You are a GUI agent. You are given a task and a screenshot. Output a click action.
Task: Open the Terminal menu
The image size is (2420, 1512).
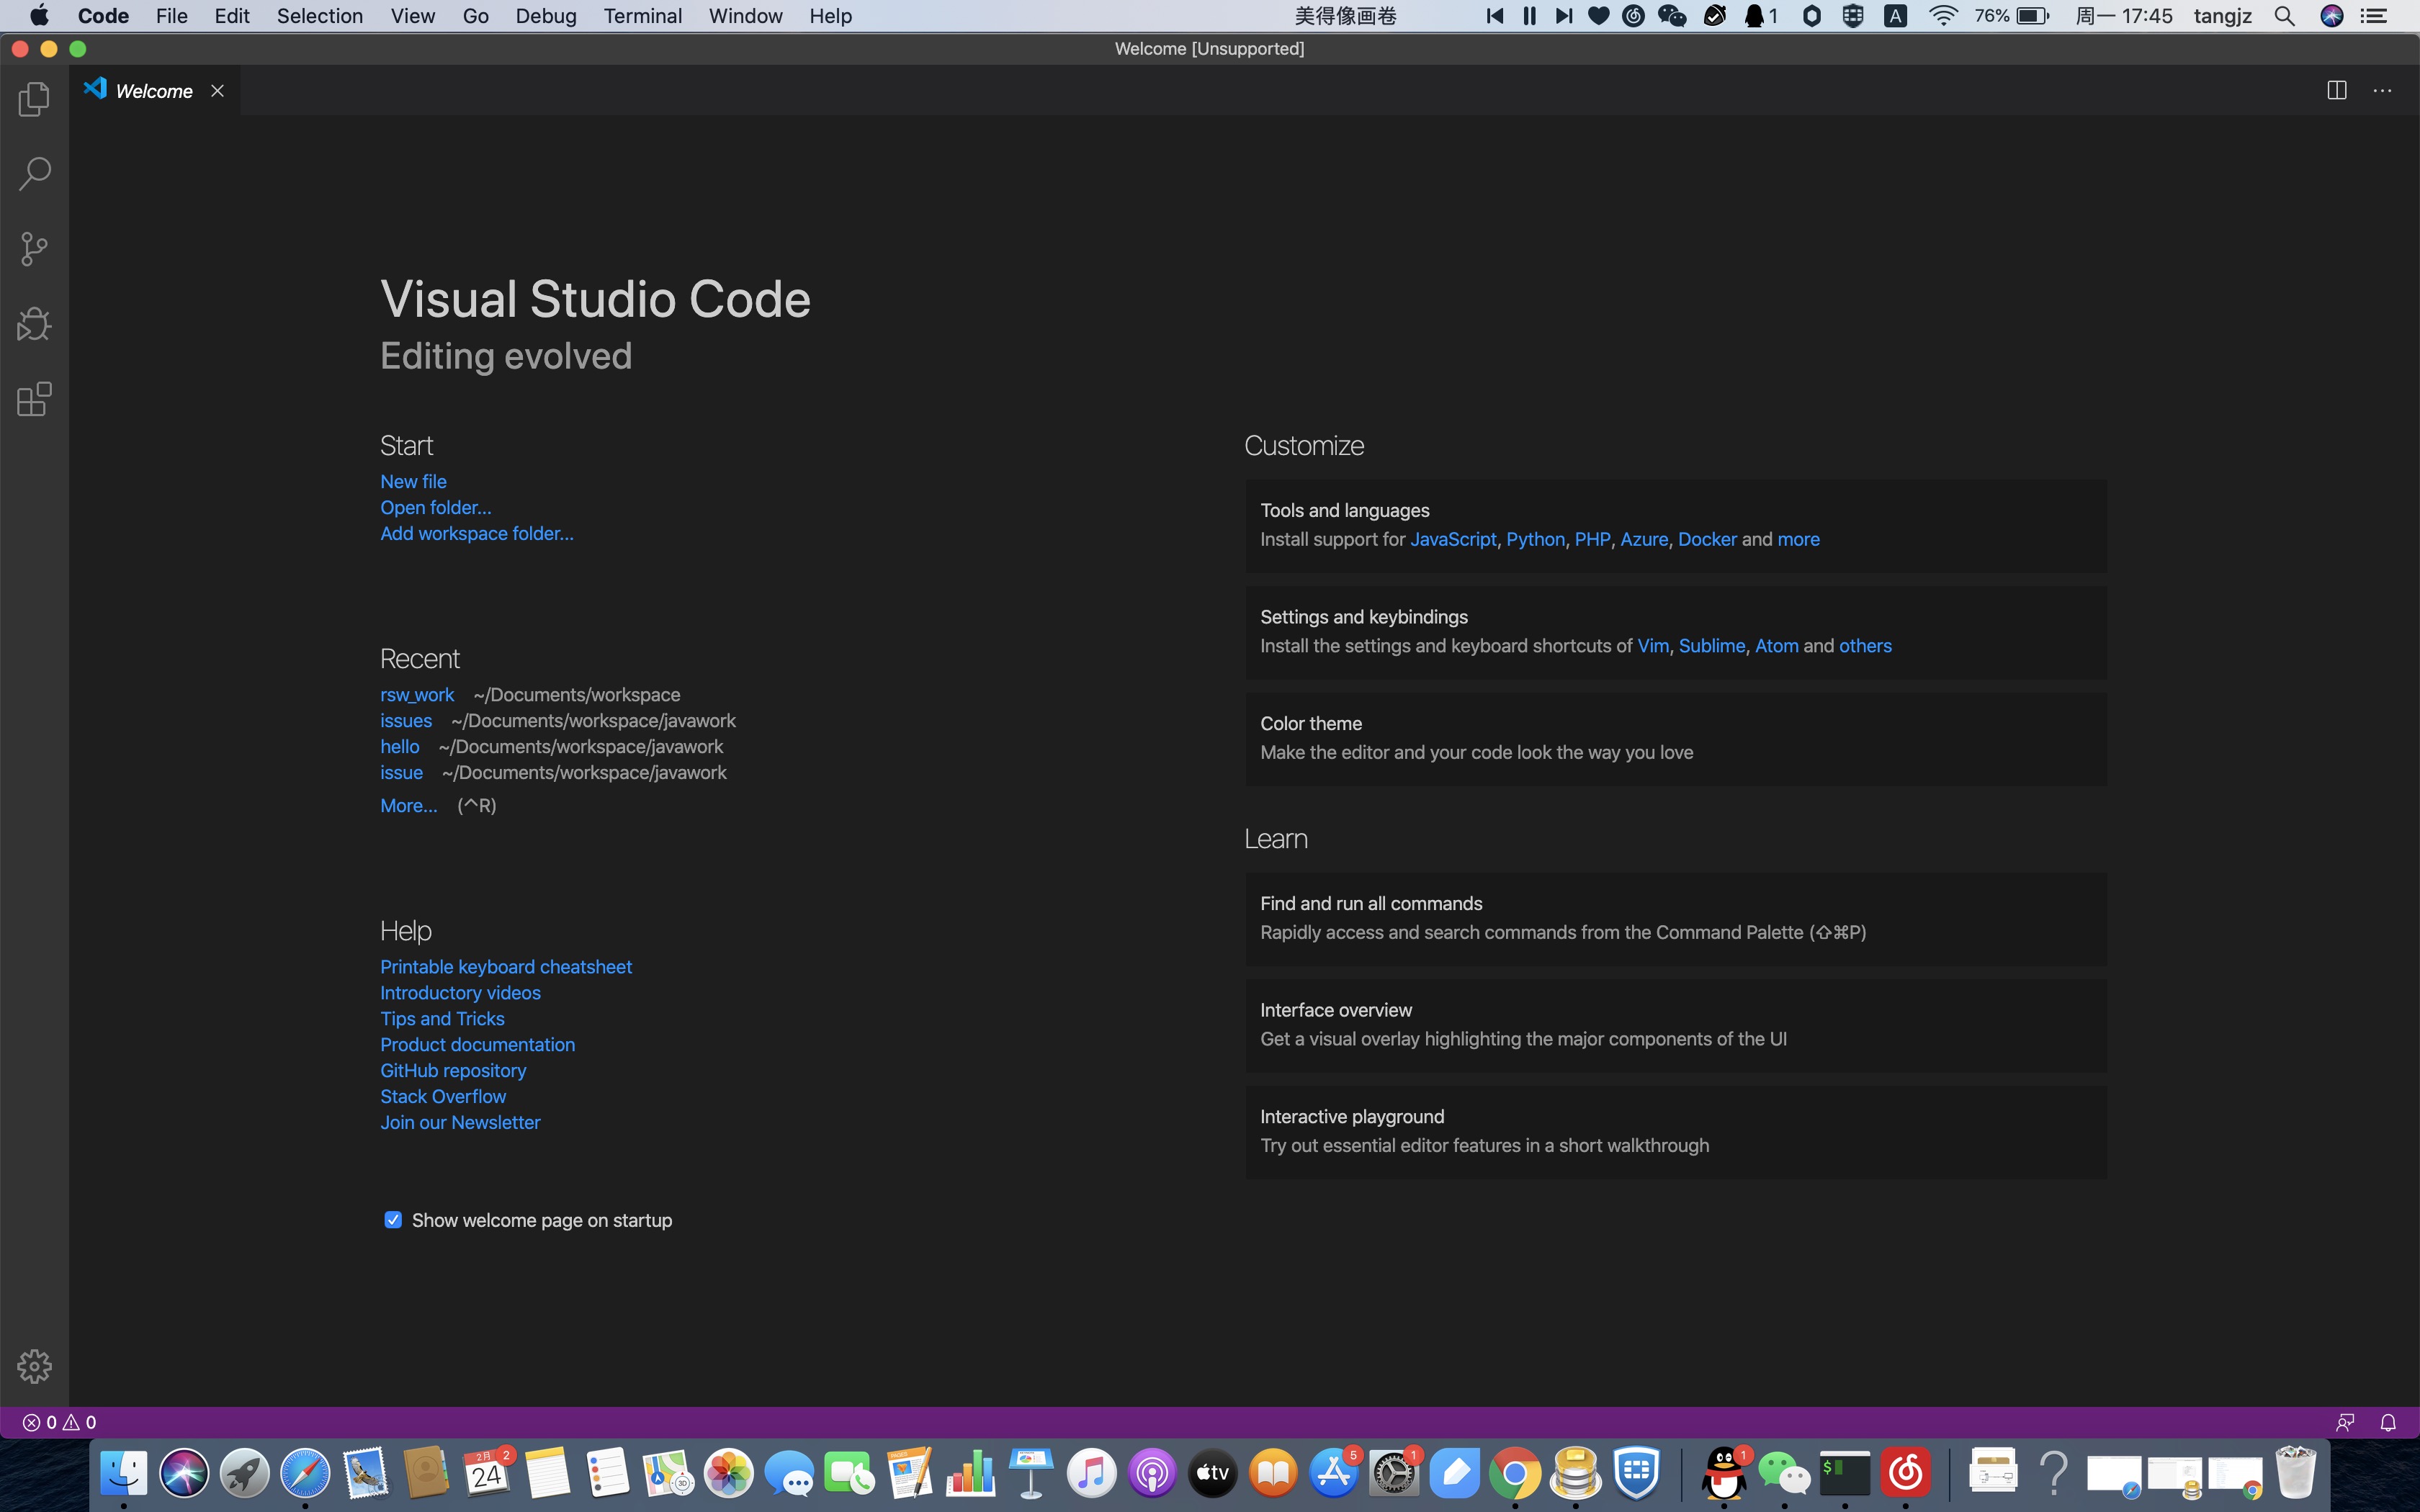click(642, 16)
